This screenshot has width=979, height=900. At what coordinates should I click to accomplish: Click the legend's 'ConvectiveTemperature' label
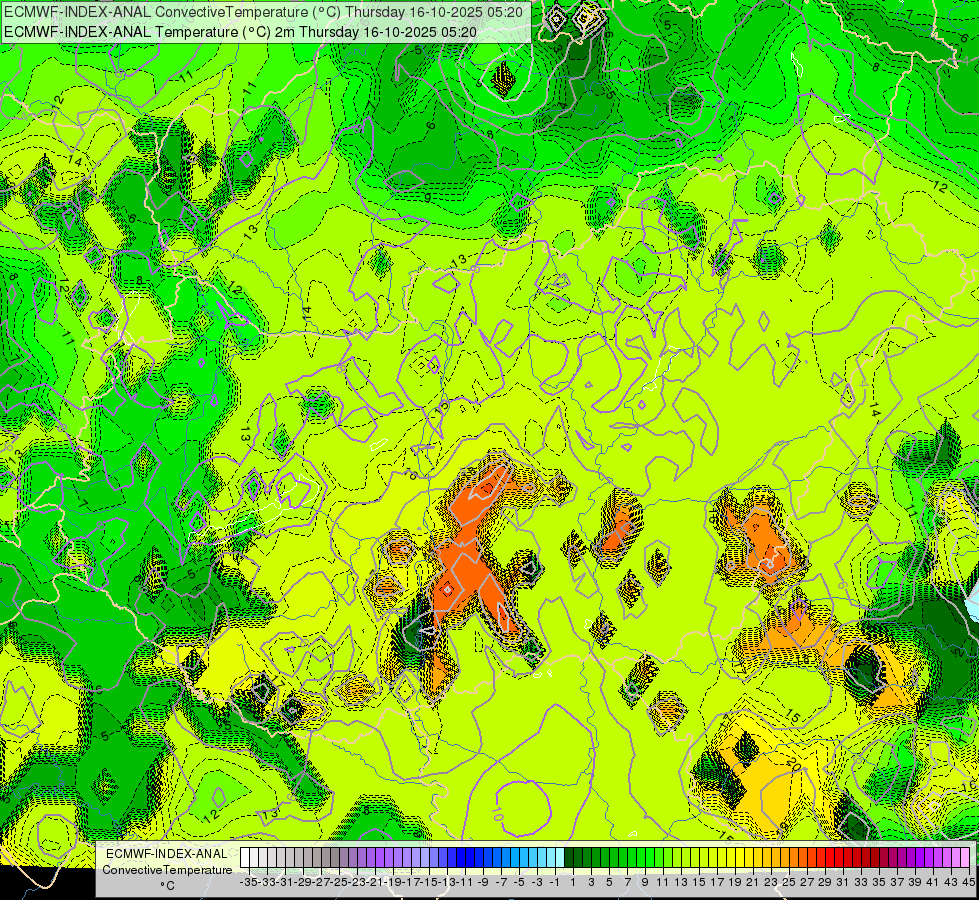pos(167,869)
